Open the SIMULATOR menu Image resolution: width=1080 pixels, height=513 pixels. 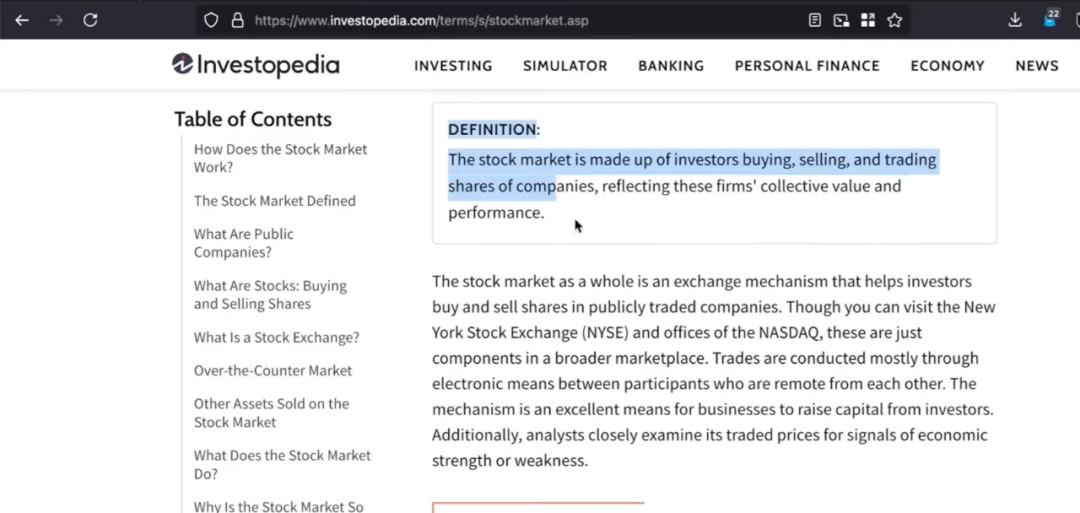click(565, 66)
